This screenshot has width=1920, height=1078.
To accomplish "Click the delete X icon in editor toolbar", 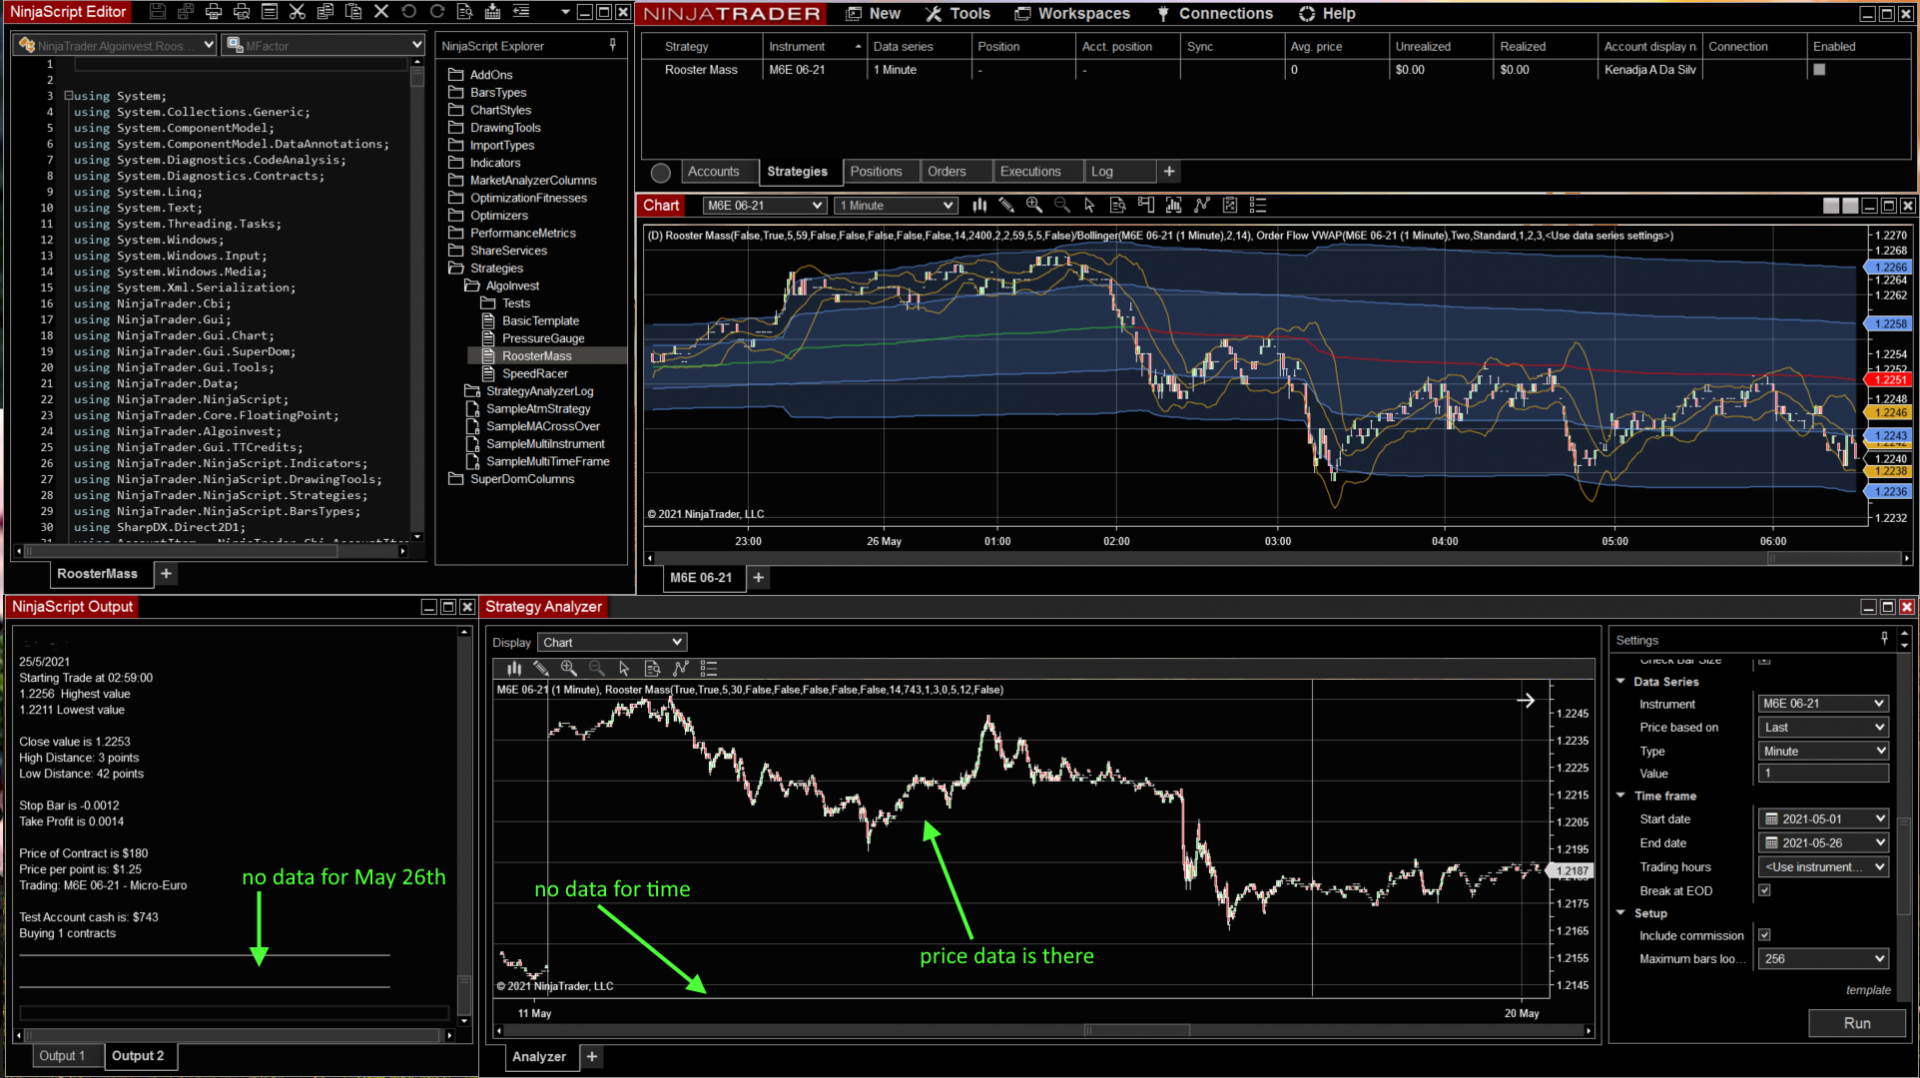I will click(381, 12).
